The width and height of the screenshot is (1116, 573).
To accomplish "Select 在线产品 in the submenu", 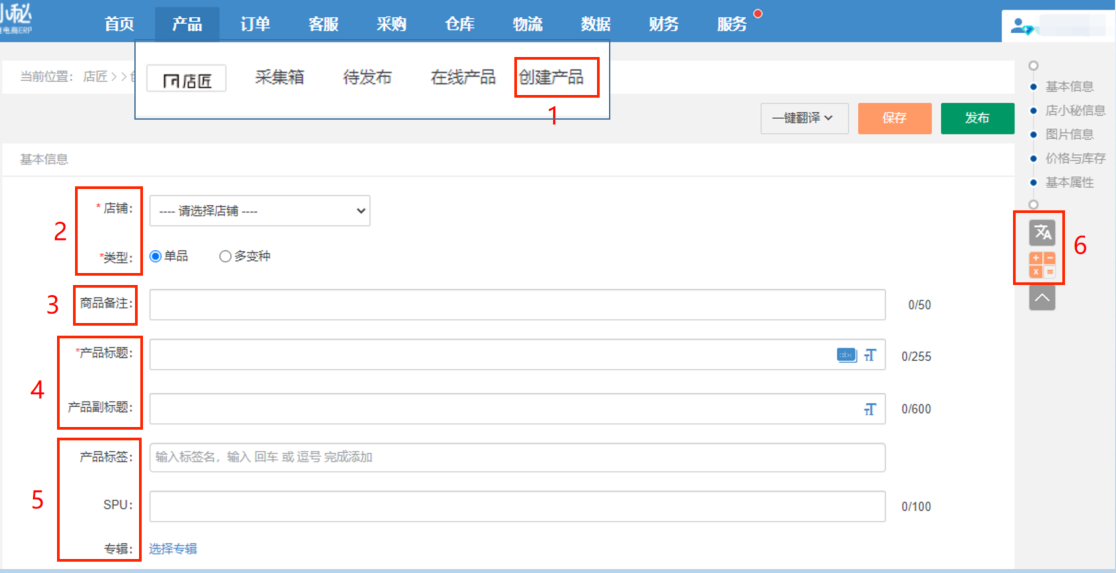I will pyautogui.click(x=463, y=78).
